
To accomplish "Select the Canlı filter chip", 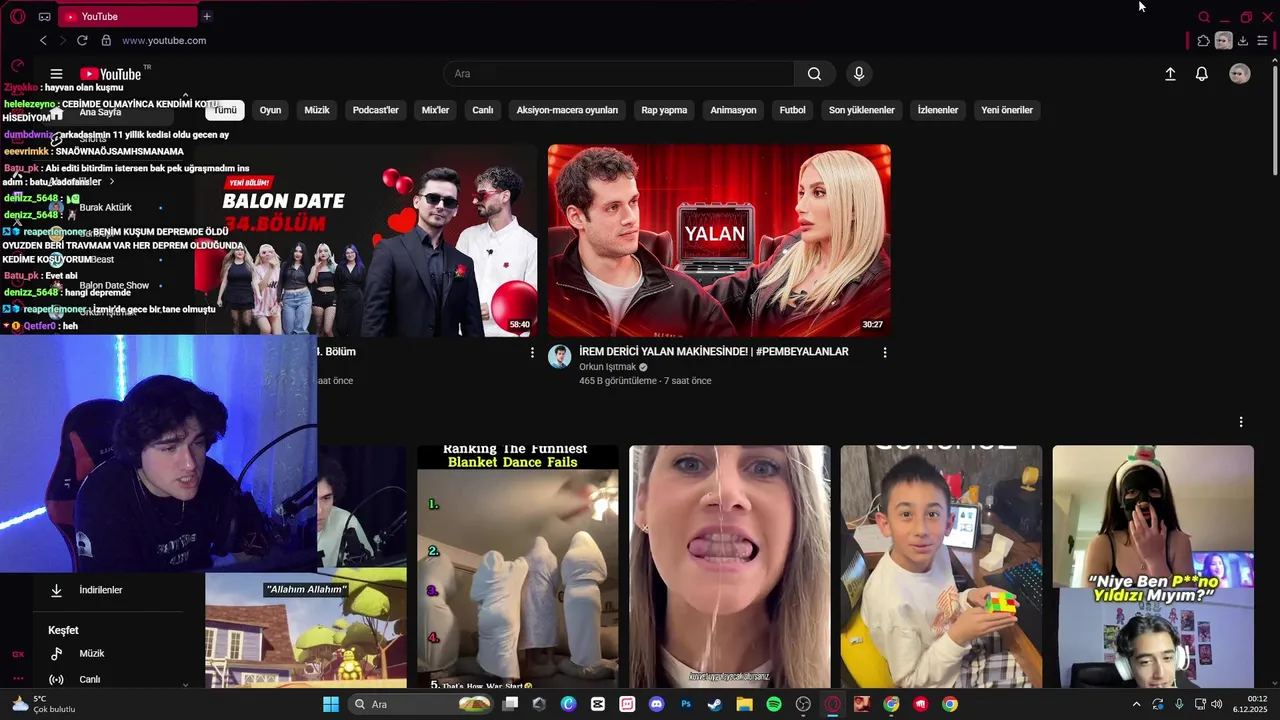I will point(483,110).
